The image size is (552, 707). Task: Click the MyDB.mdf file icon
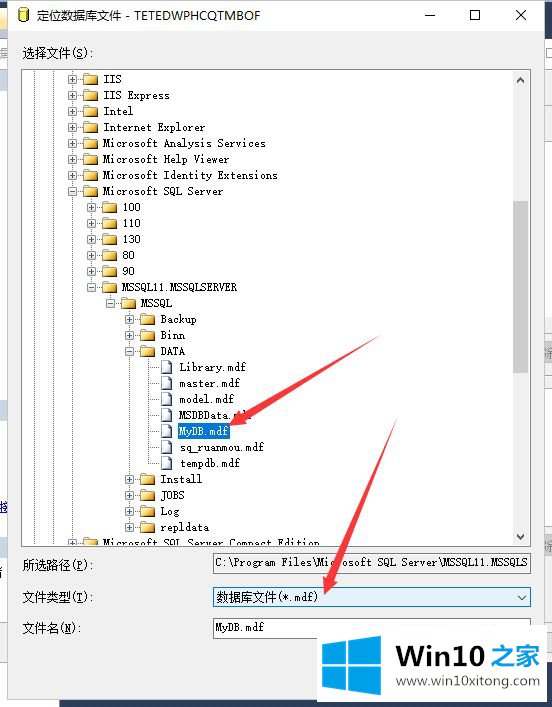point(167,432)
